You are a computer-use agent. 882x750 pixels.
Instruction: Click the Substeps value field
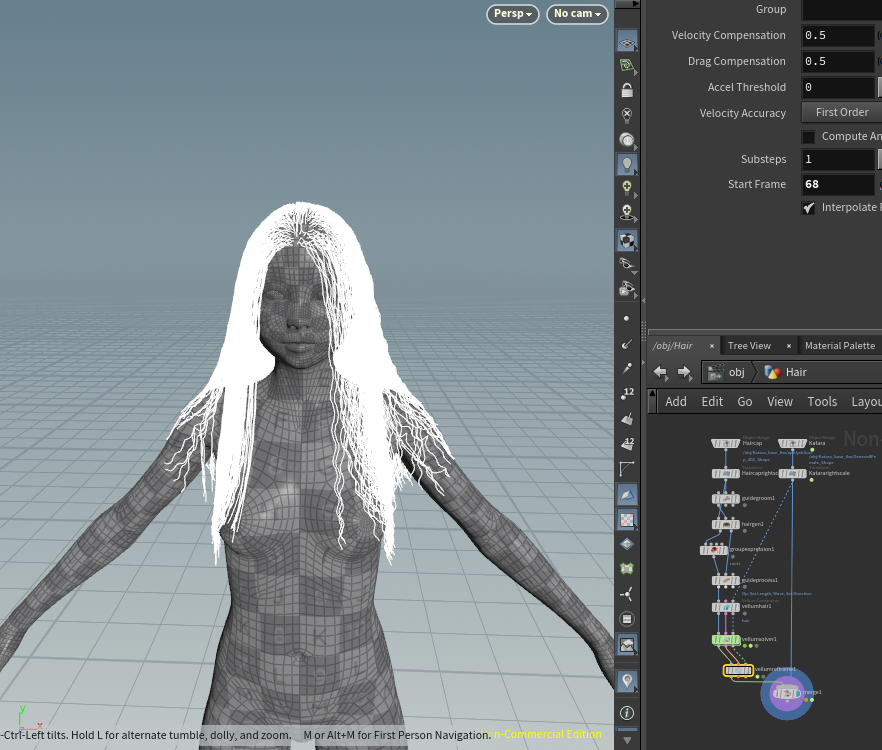coord(838,160)
